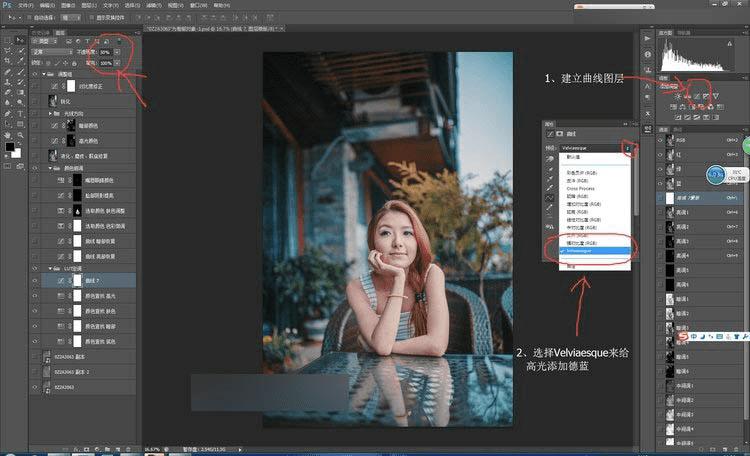Select the Type tool in the toolbox
Viewport: 750px width, 456px height.
point(21,113)
